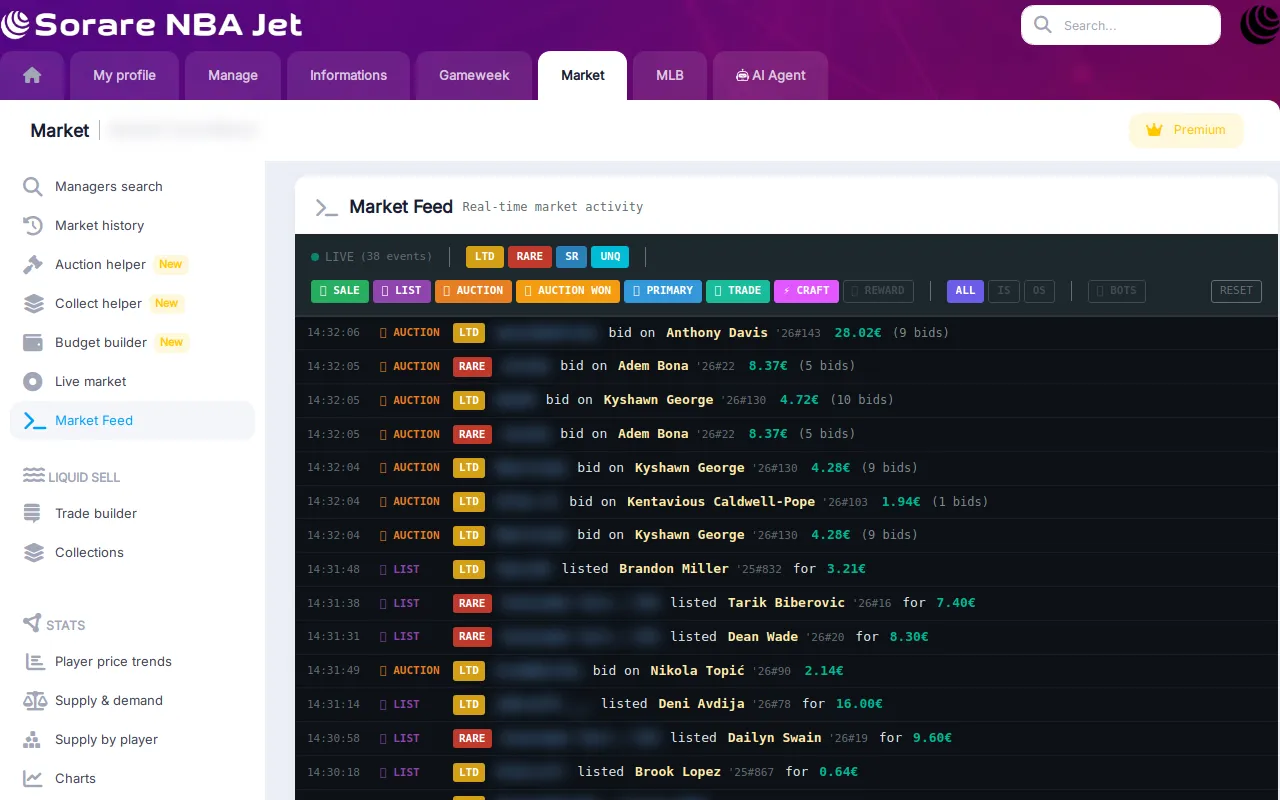Switch to the Gameweek tab
Screen dimensions: 1280x800
[x=474, y=76]
